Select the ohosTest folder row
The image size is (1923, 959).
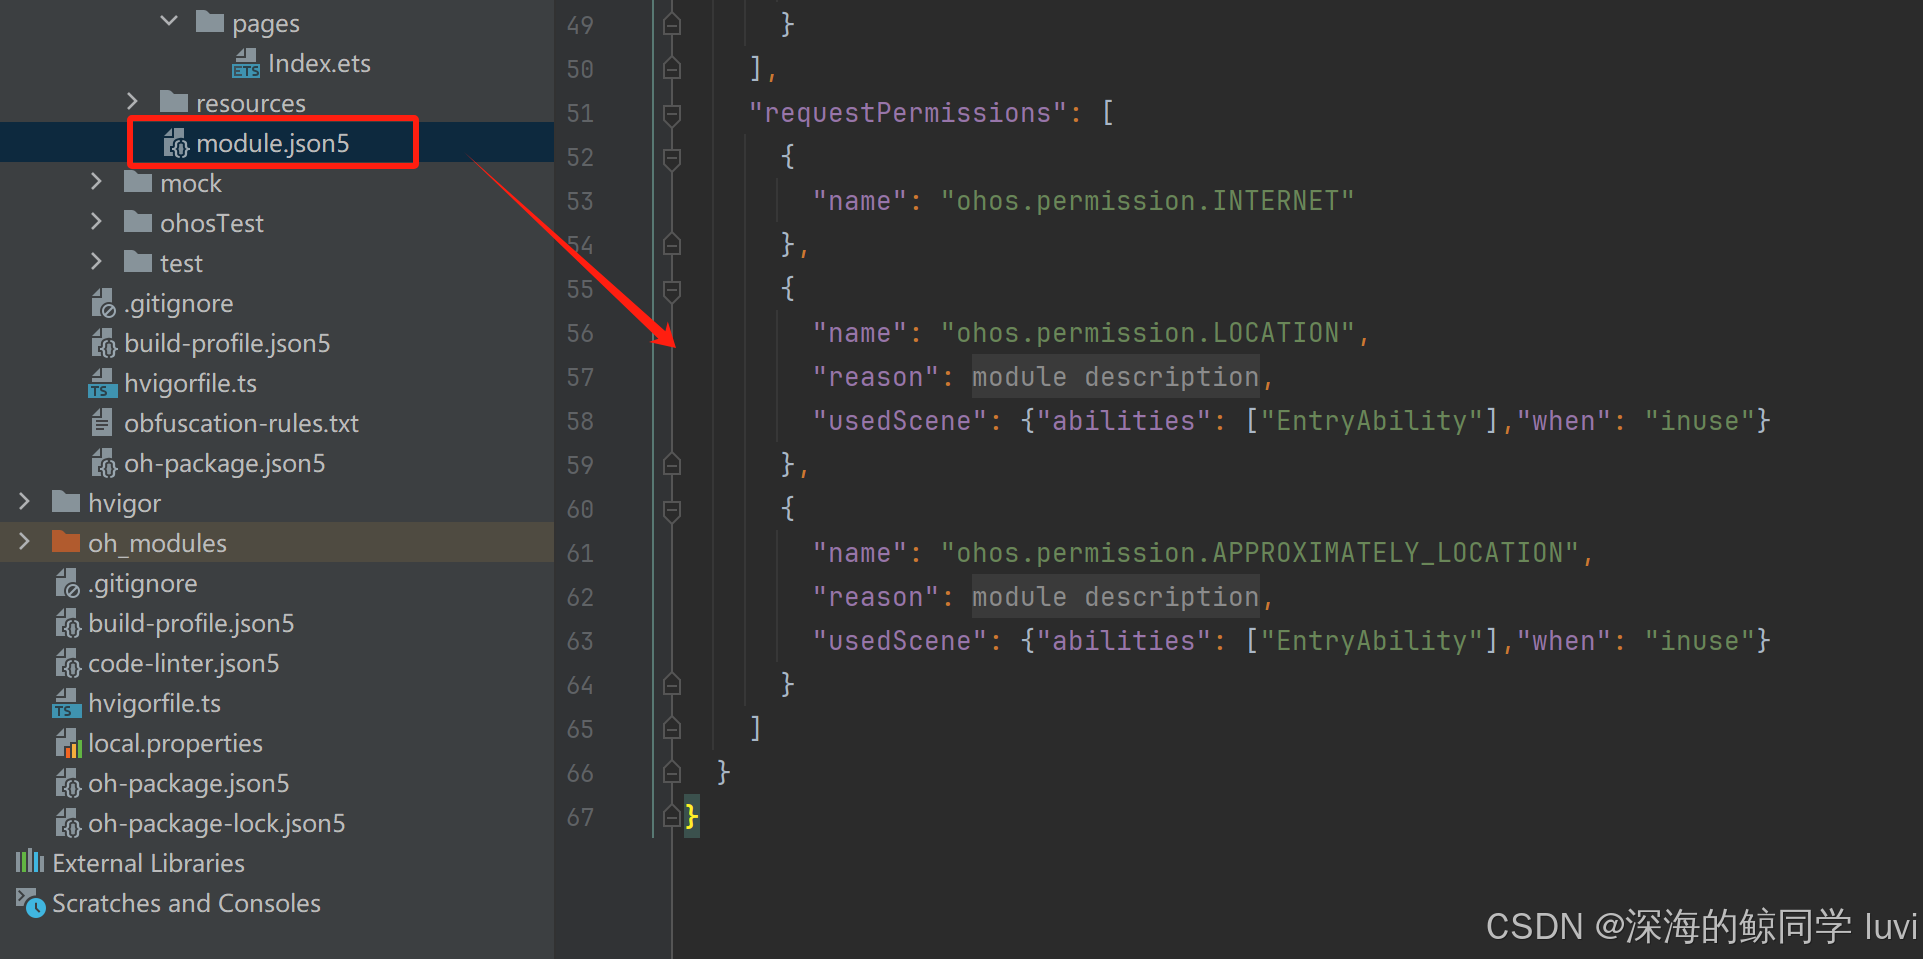277,222
